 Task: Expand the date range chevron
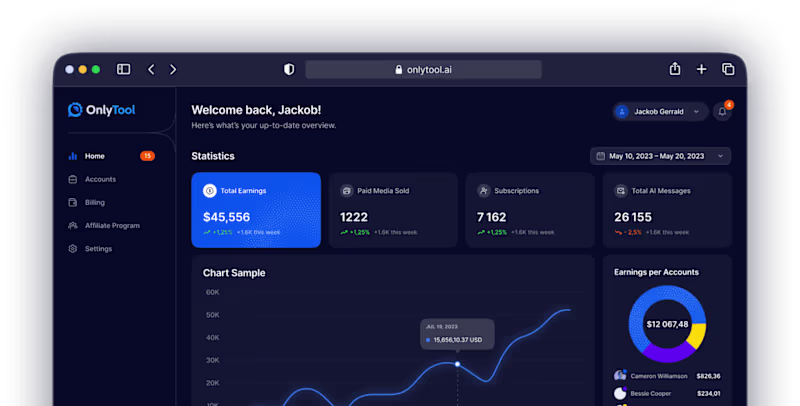(x=720, y=156)
